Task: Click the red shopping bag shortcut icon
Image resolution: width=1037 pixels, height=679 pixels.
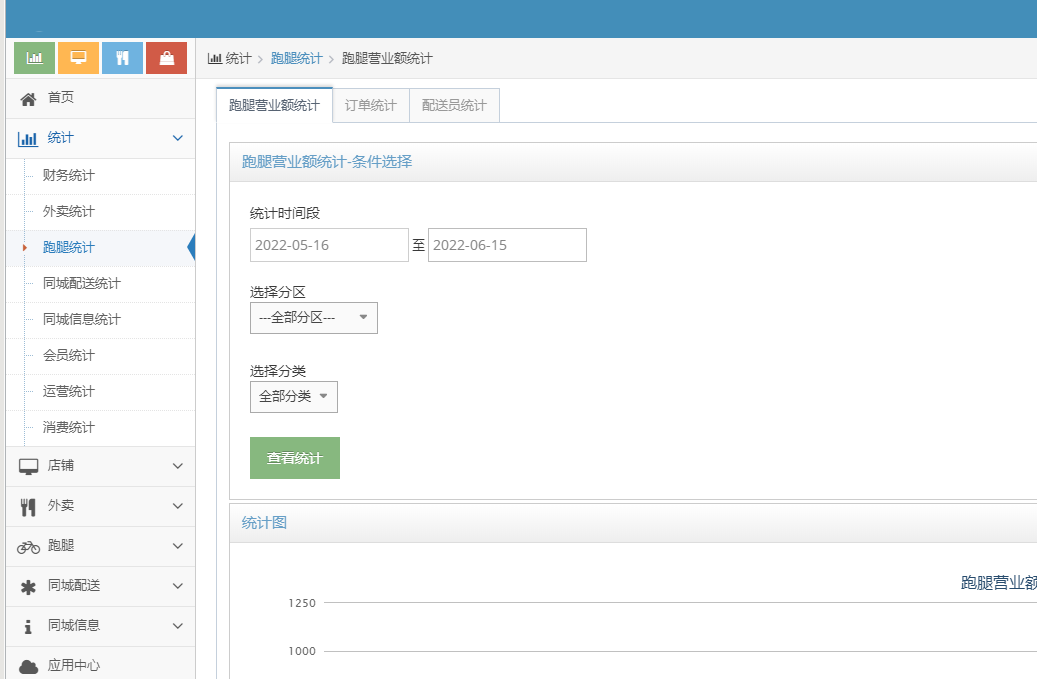Action: click(166, 58)
